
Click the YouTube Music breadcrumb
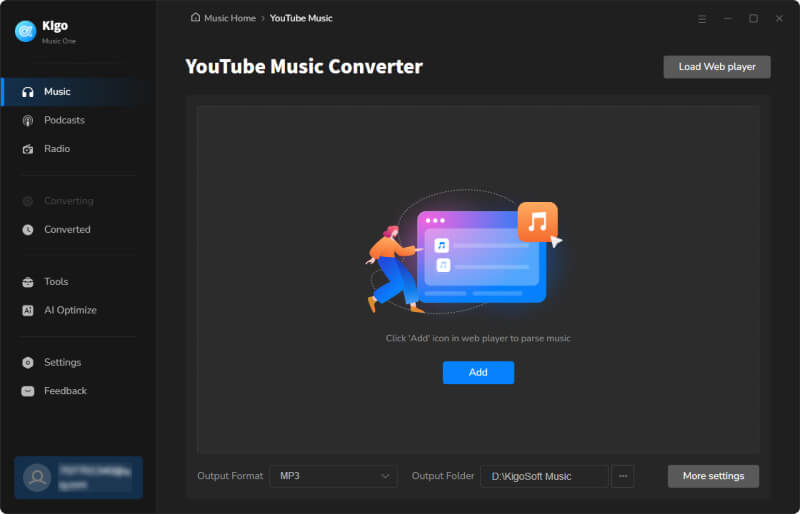pos(301,18)
